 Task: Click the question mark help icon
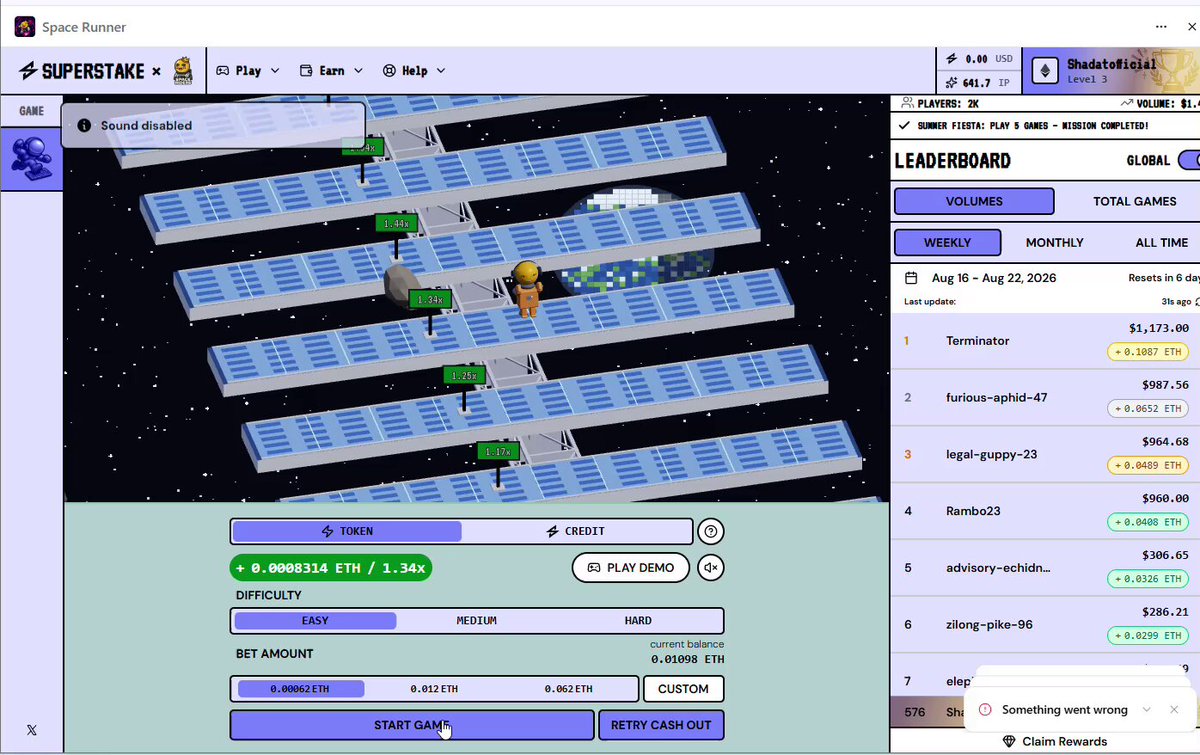pyautogui.click(x=711, y=531)
